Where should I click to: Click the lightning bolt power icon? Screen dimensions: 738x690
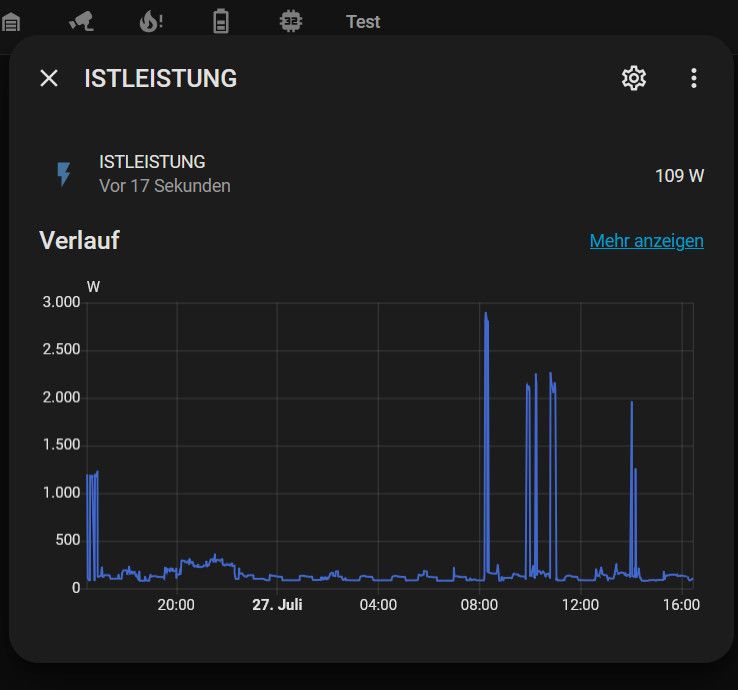click(64, 174)
